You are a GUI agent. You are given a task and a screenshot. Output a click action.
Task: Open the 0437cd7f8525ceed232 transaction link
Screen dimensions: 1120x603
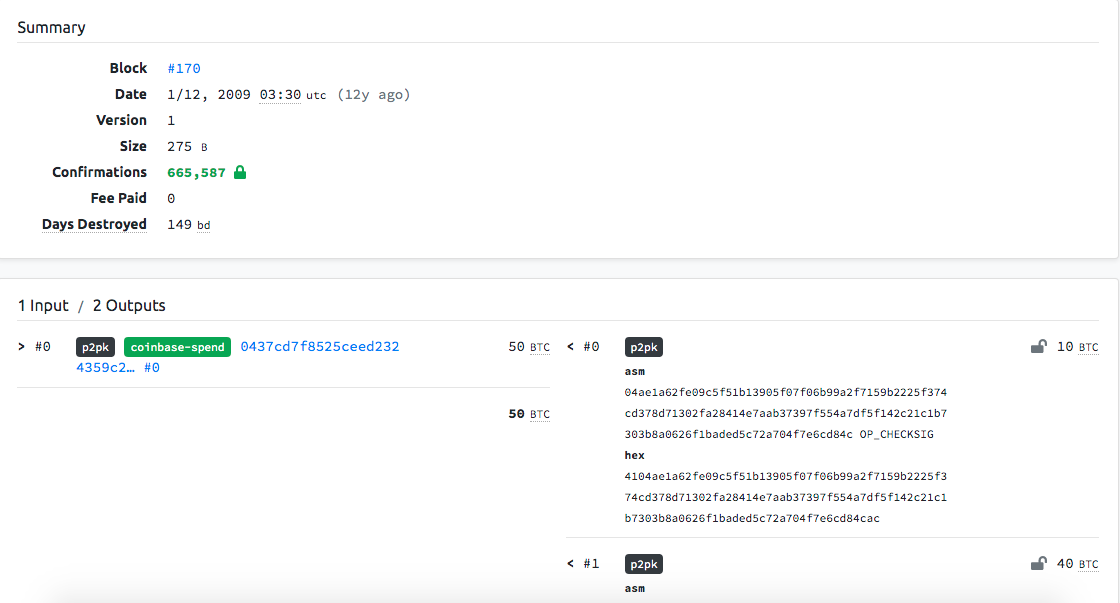tap(320, 347)
